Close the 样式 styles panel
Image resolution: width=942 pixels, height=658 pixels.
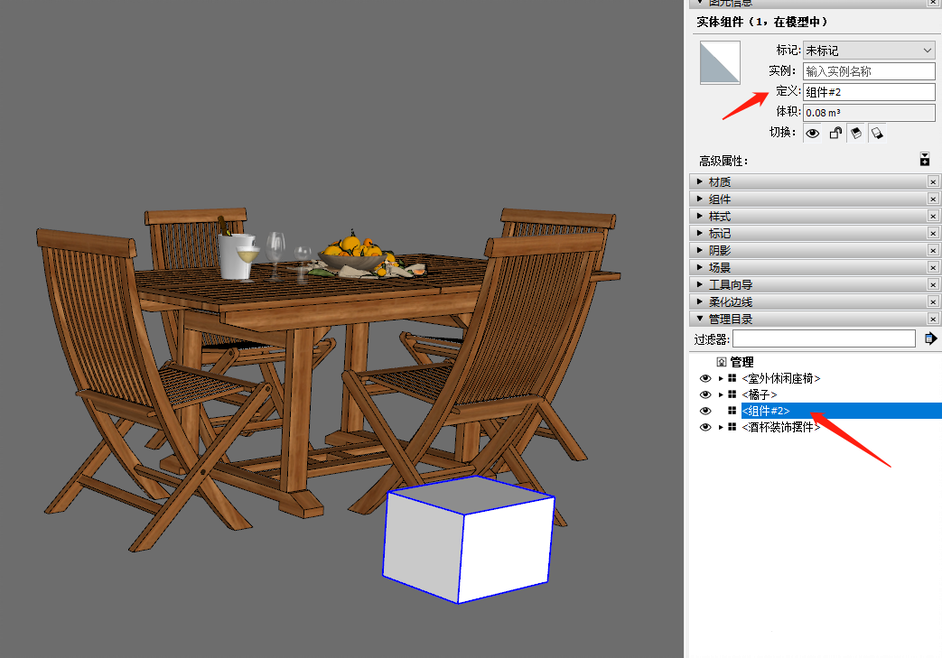tap(933, 216)
